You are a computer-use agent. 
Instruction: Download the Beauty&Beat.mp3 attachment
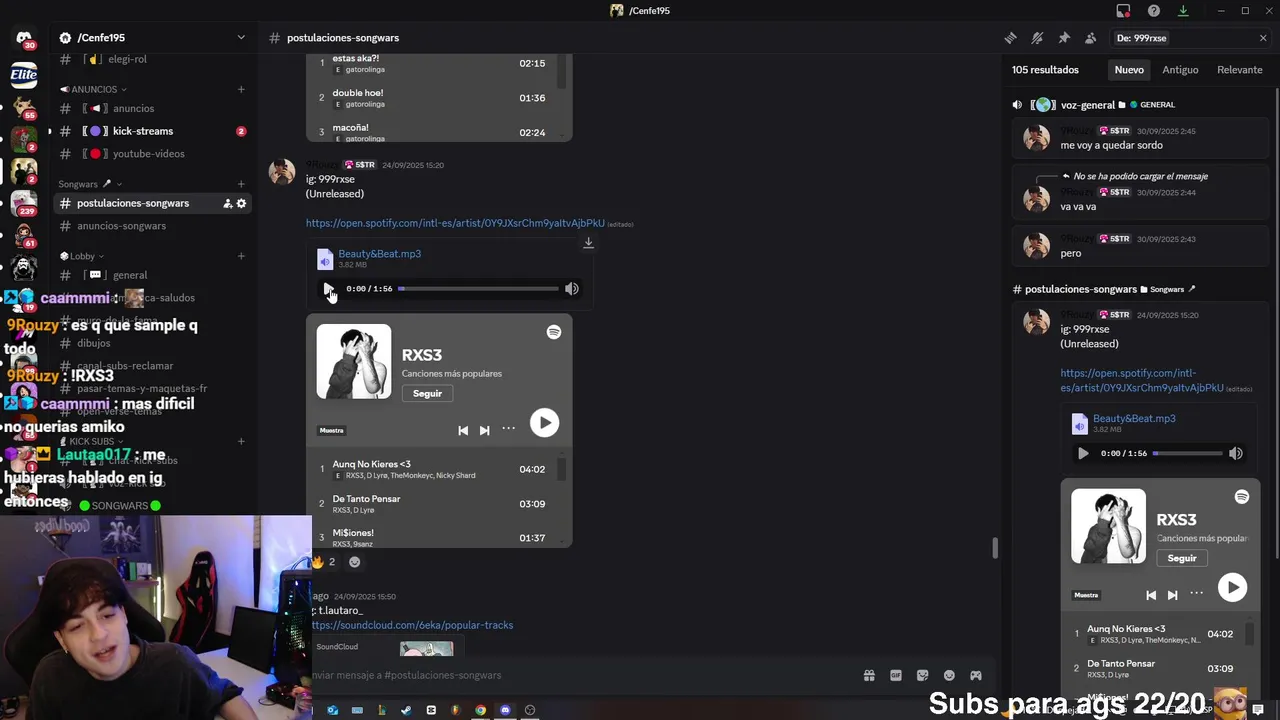[x=588, y=243]
